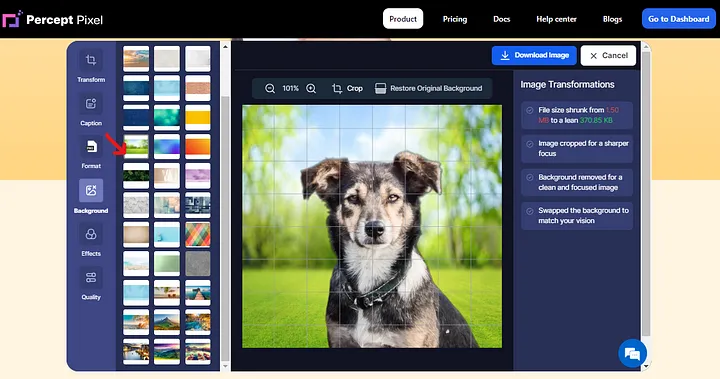Choose the beige background with white strokes
This screenshot has width=720, height=379.
pyautogui.click(x=167, y=175)
